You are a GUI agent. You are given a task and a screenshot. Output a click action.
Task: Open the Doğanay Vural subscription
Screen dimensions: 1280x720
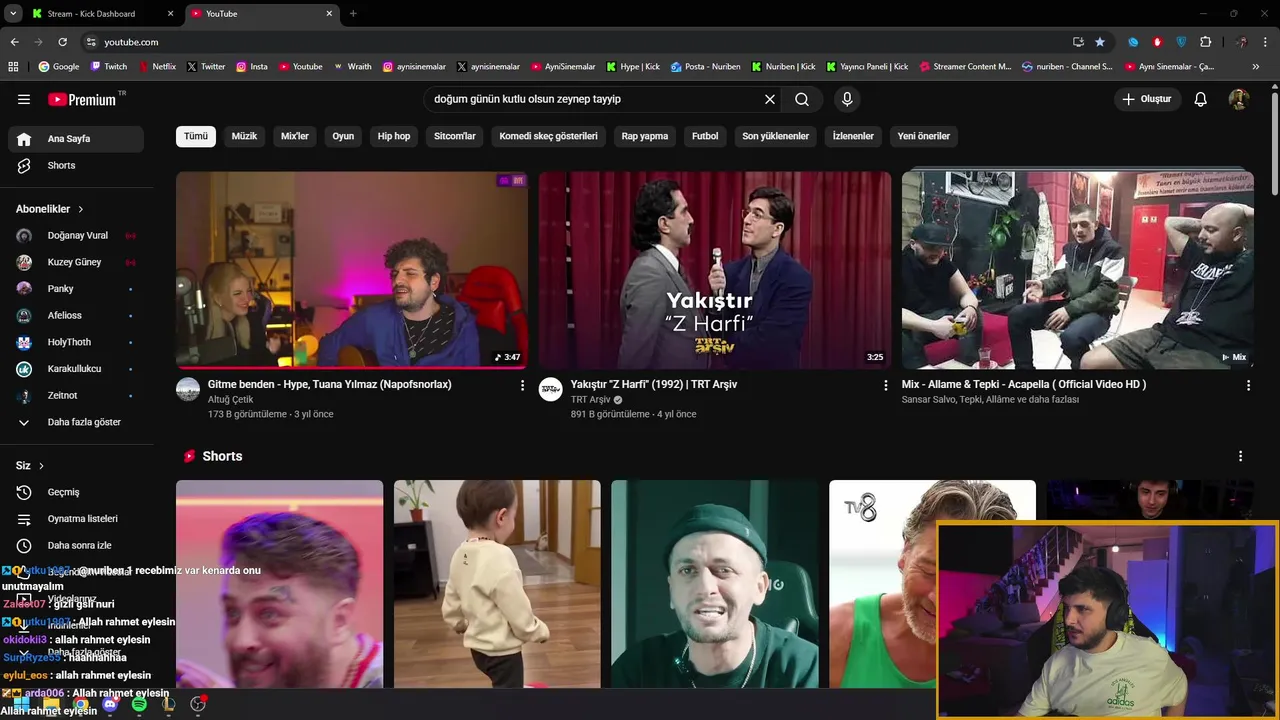click(x=76, y=235)
